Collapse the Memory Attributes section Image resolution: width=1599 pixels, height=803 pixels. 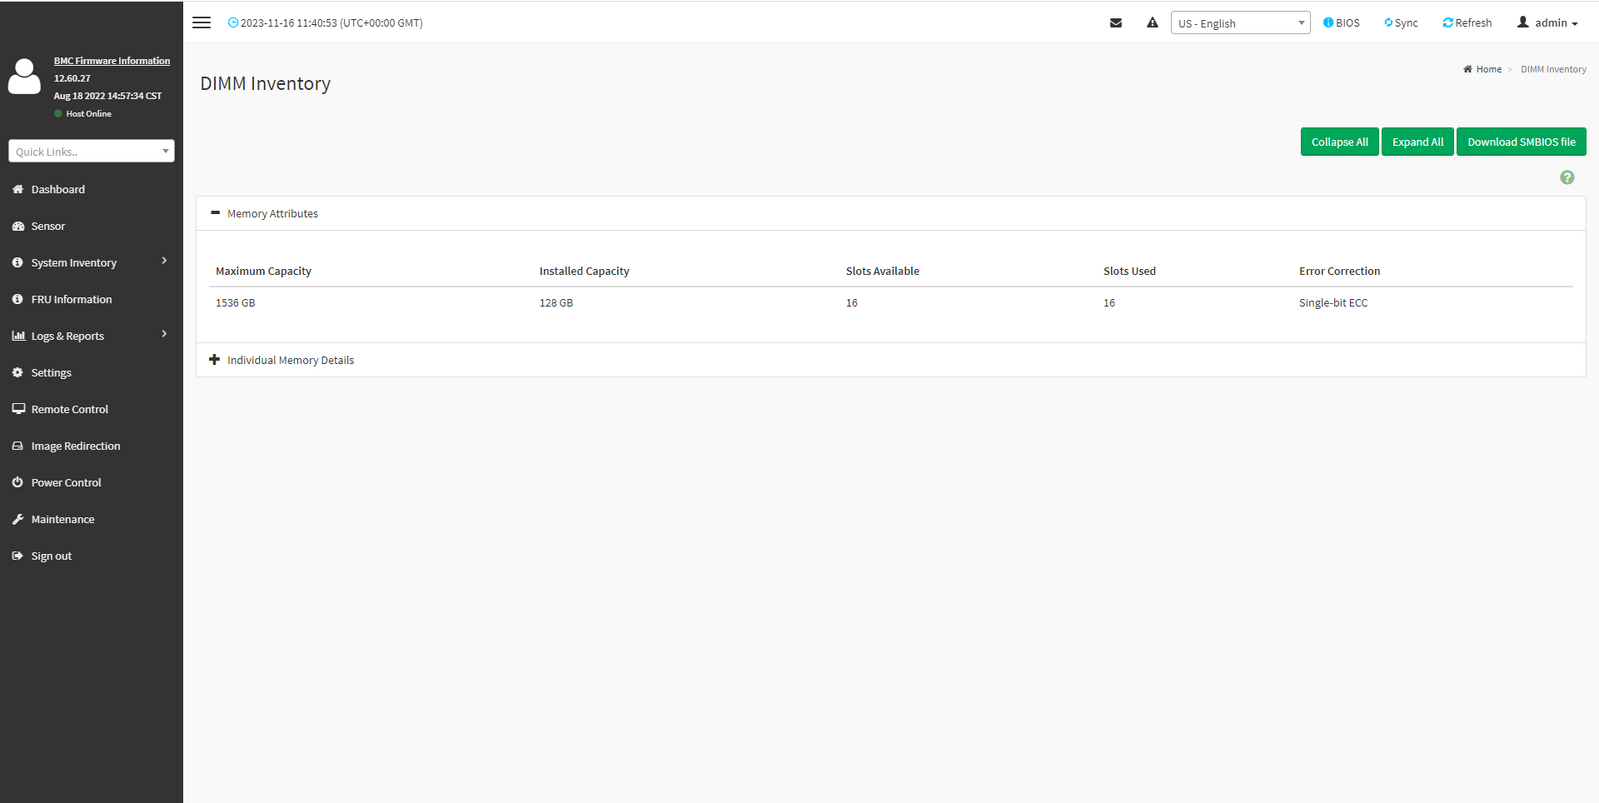(215, 213)
